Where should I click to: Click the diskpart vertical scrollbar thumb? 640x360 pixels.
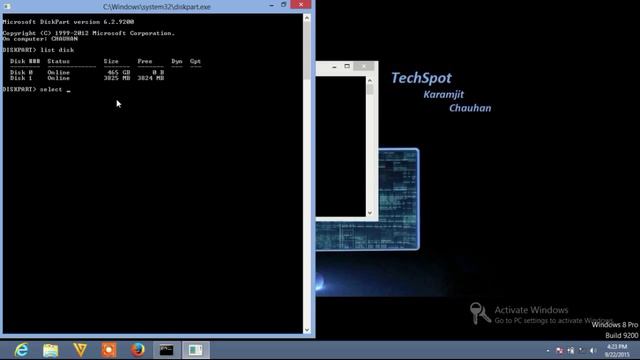[307, 51]
